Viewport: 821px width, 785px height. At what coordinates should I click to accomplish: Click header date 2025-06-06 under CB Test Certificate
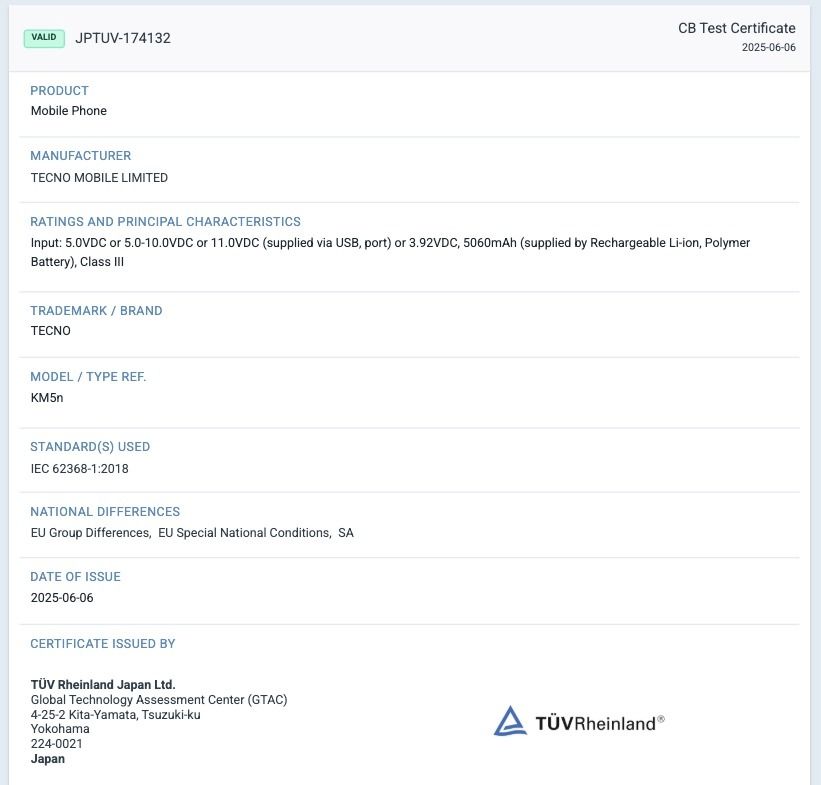pos(769,47)
